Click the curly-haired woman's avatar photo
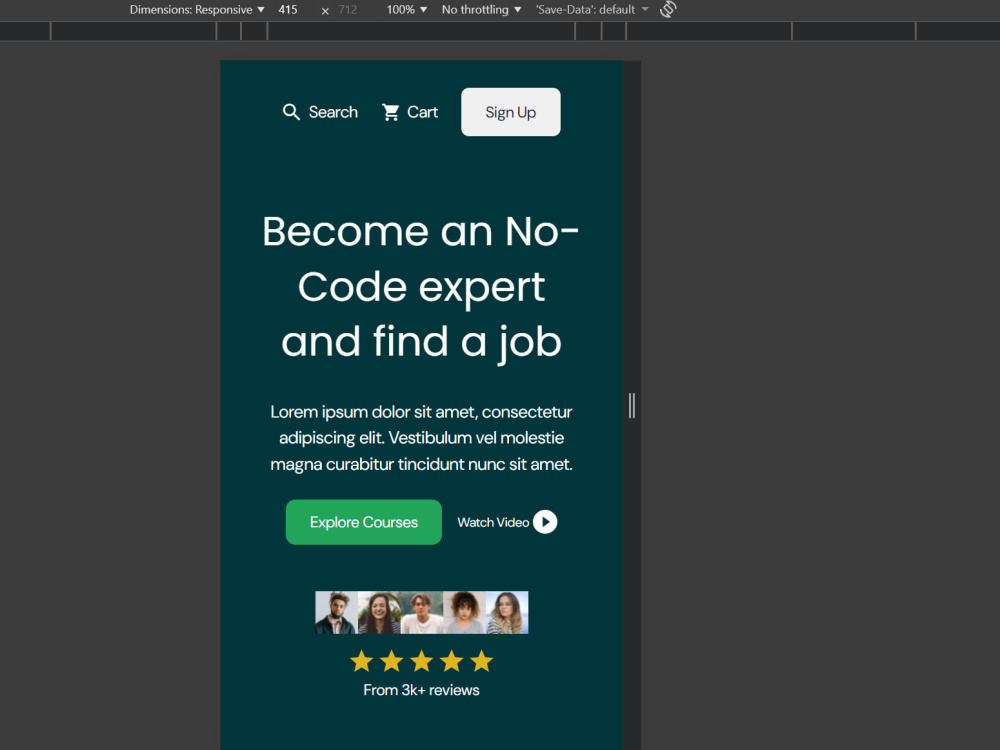The image size is (1000, 750). (464, 612)
